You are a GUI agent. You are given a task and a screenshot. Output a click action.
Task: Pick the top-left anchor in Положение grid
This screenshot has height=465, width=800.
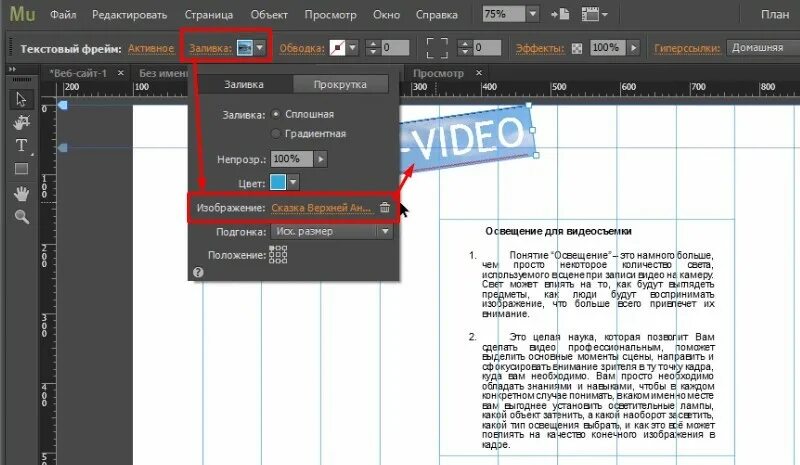[x=271, y=248]
